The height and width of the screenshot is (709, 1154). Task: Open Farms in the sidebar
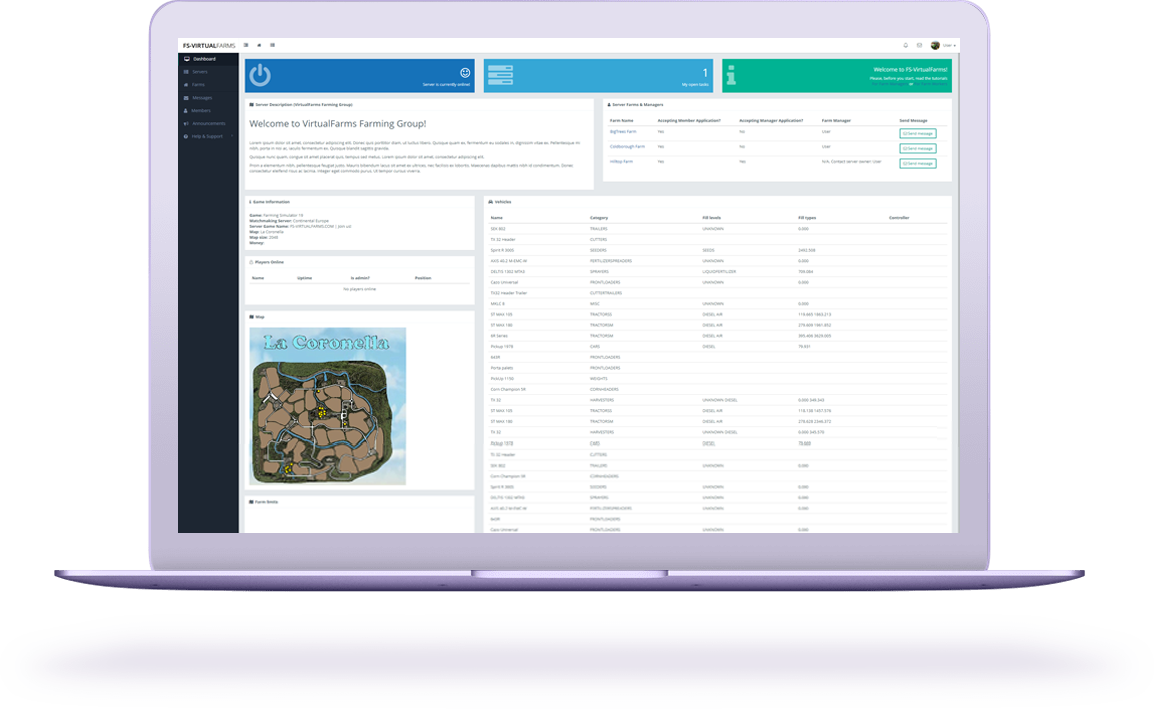point(208,85)
